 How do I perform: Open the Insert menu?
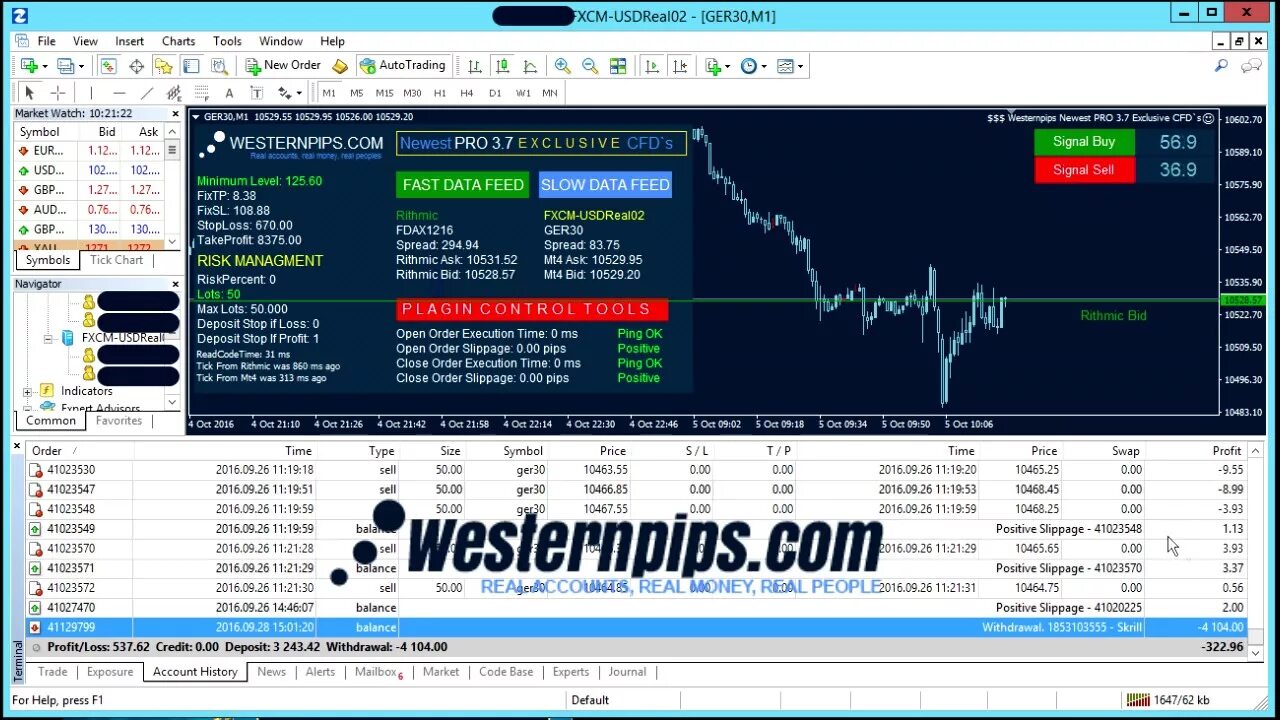tap(129, 41)
